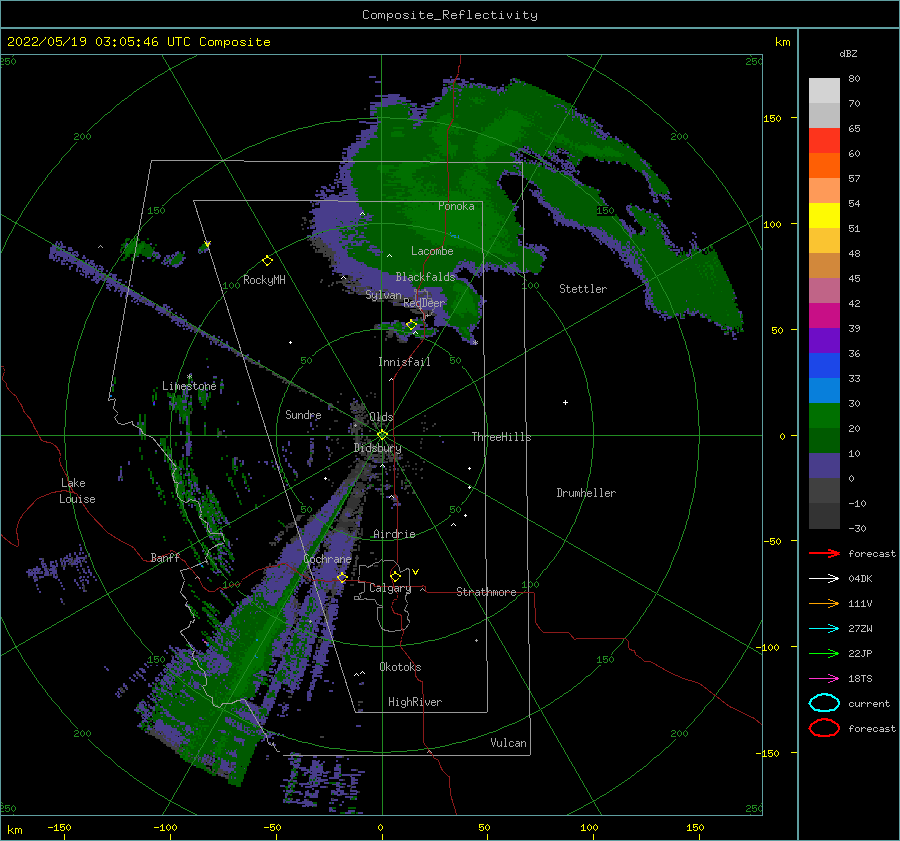This screenshot has width=900, height=841.
Task: Click the yellow diamond marker above Calgary label
Action: [x=395, y=576]
